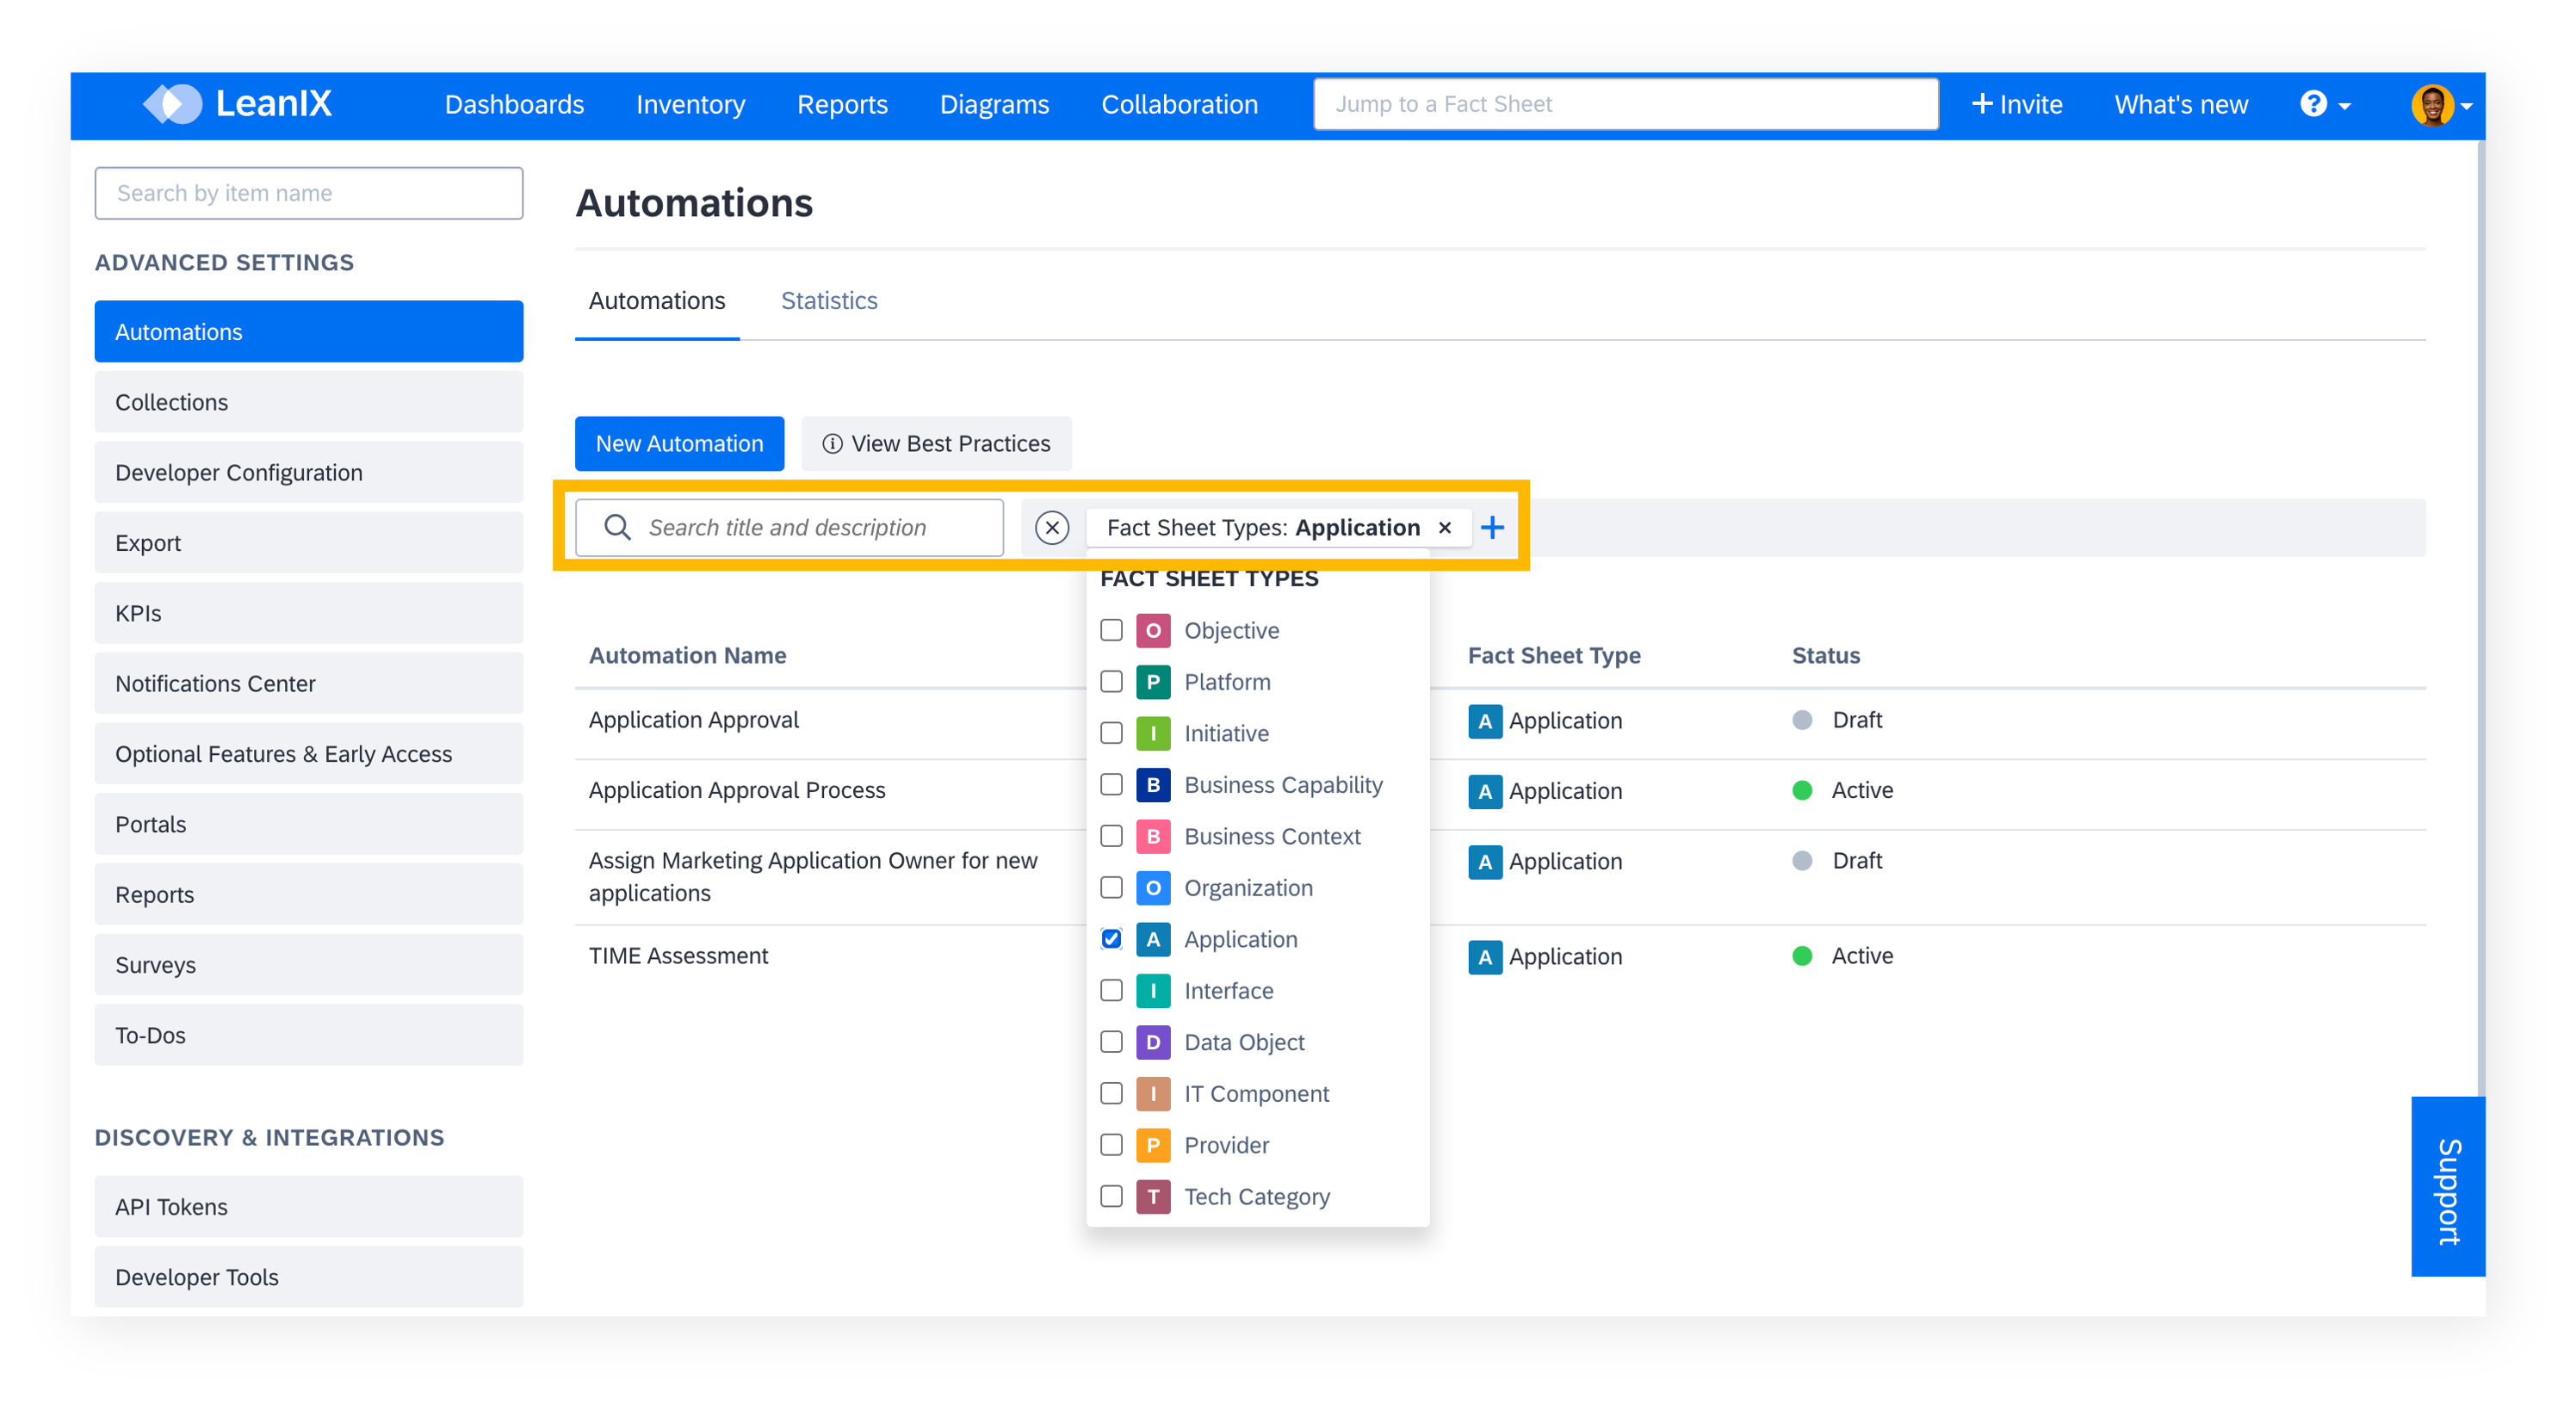Screen dimensions: 2576x1404
Task: Click the orange Provider icon
Action: (1152, 1145)
